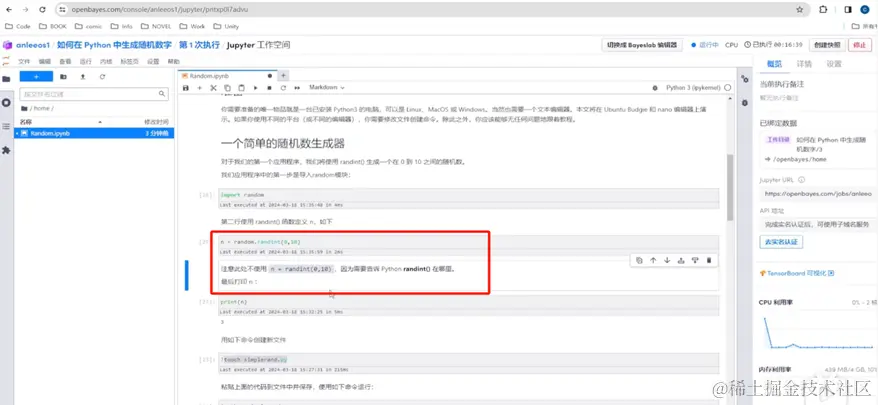Click the debugger bug icon near Python 3

click(x=655, y=88)
